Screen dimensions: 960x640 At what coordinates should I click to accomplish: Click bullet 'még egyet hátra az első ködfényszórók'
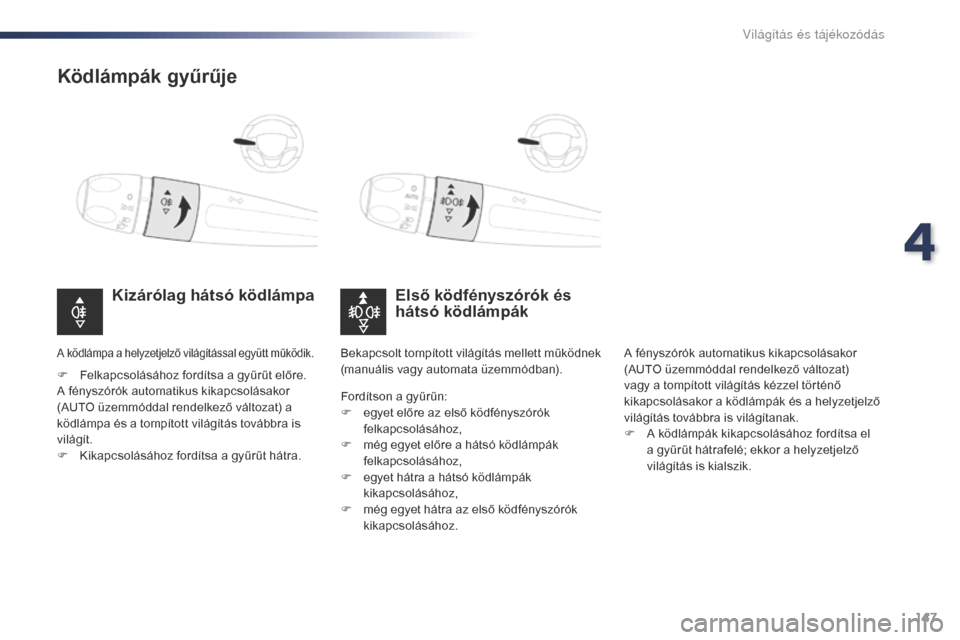click(470, 510)
